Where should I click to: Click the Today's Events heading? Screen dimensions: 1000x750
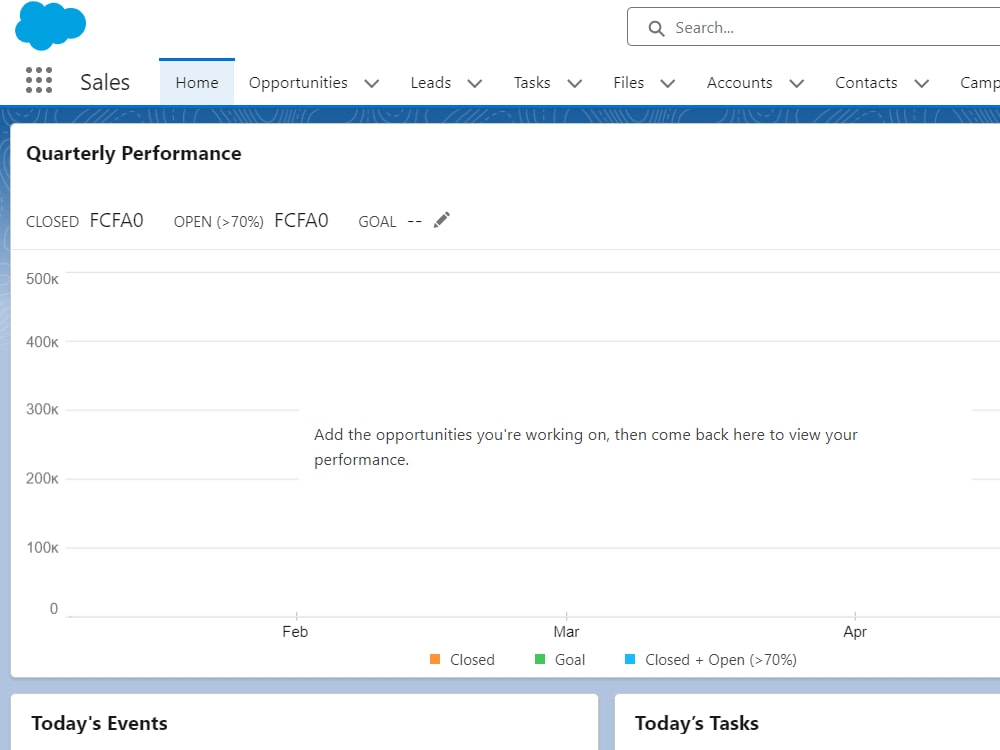[99, 723]
